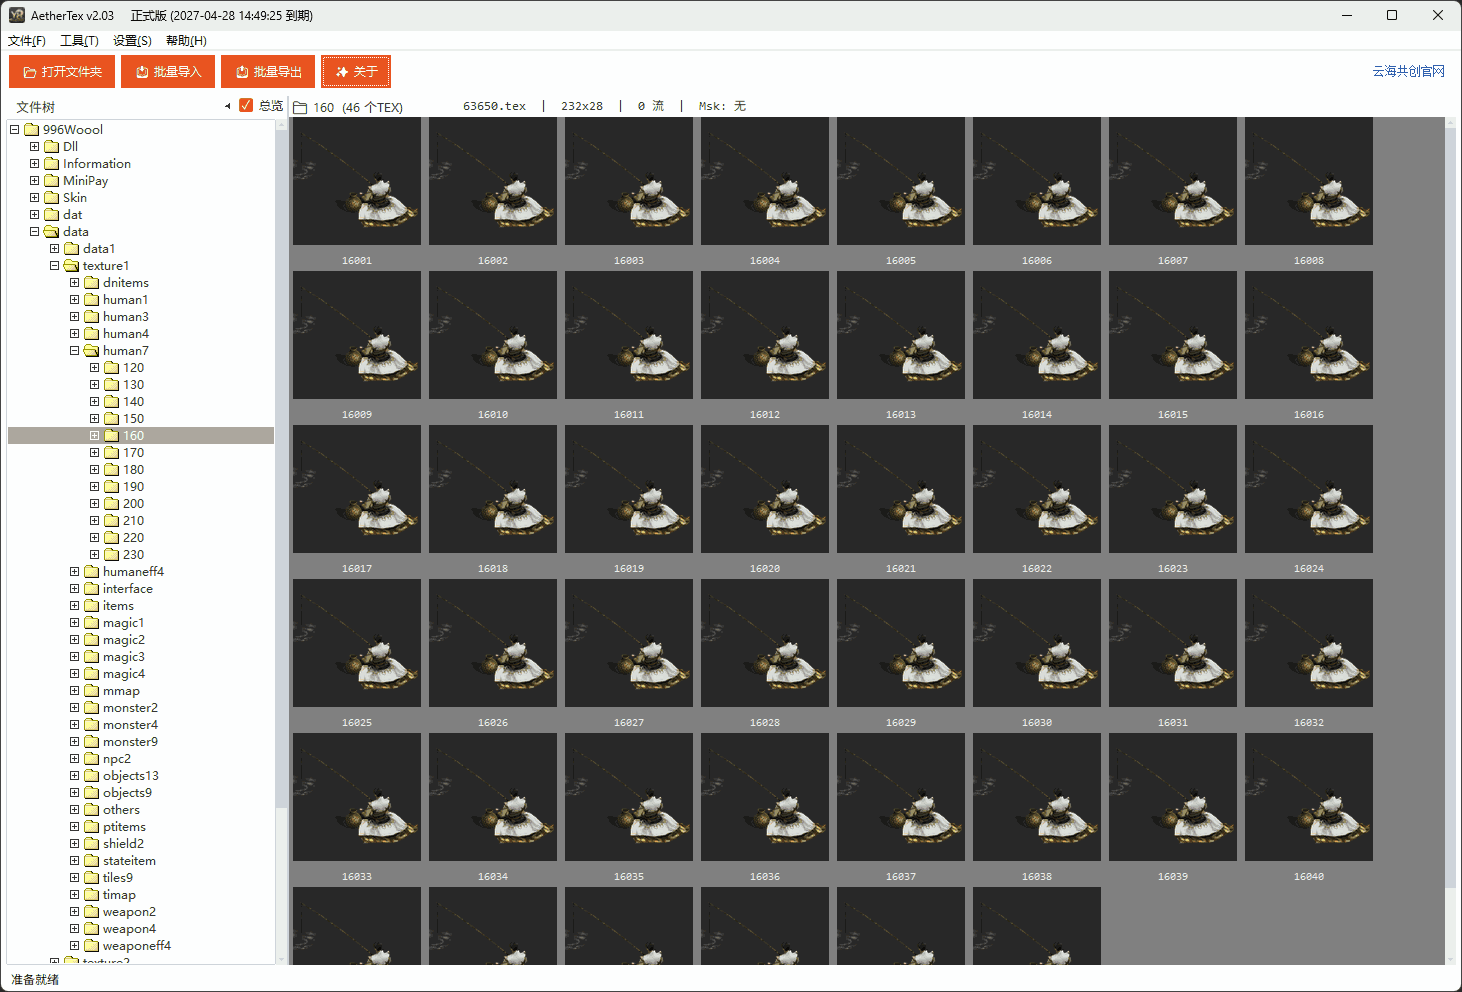Select the 170 folder icon
This screenshot has height=992, width=1462.
coord(111,452)
